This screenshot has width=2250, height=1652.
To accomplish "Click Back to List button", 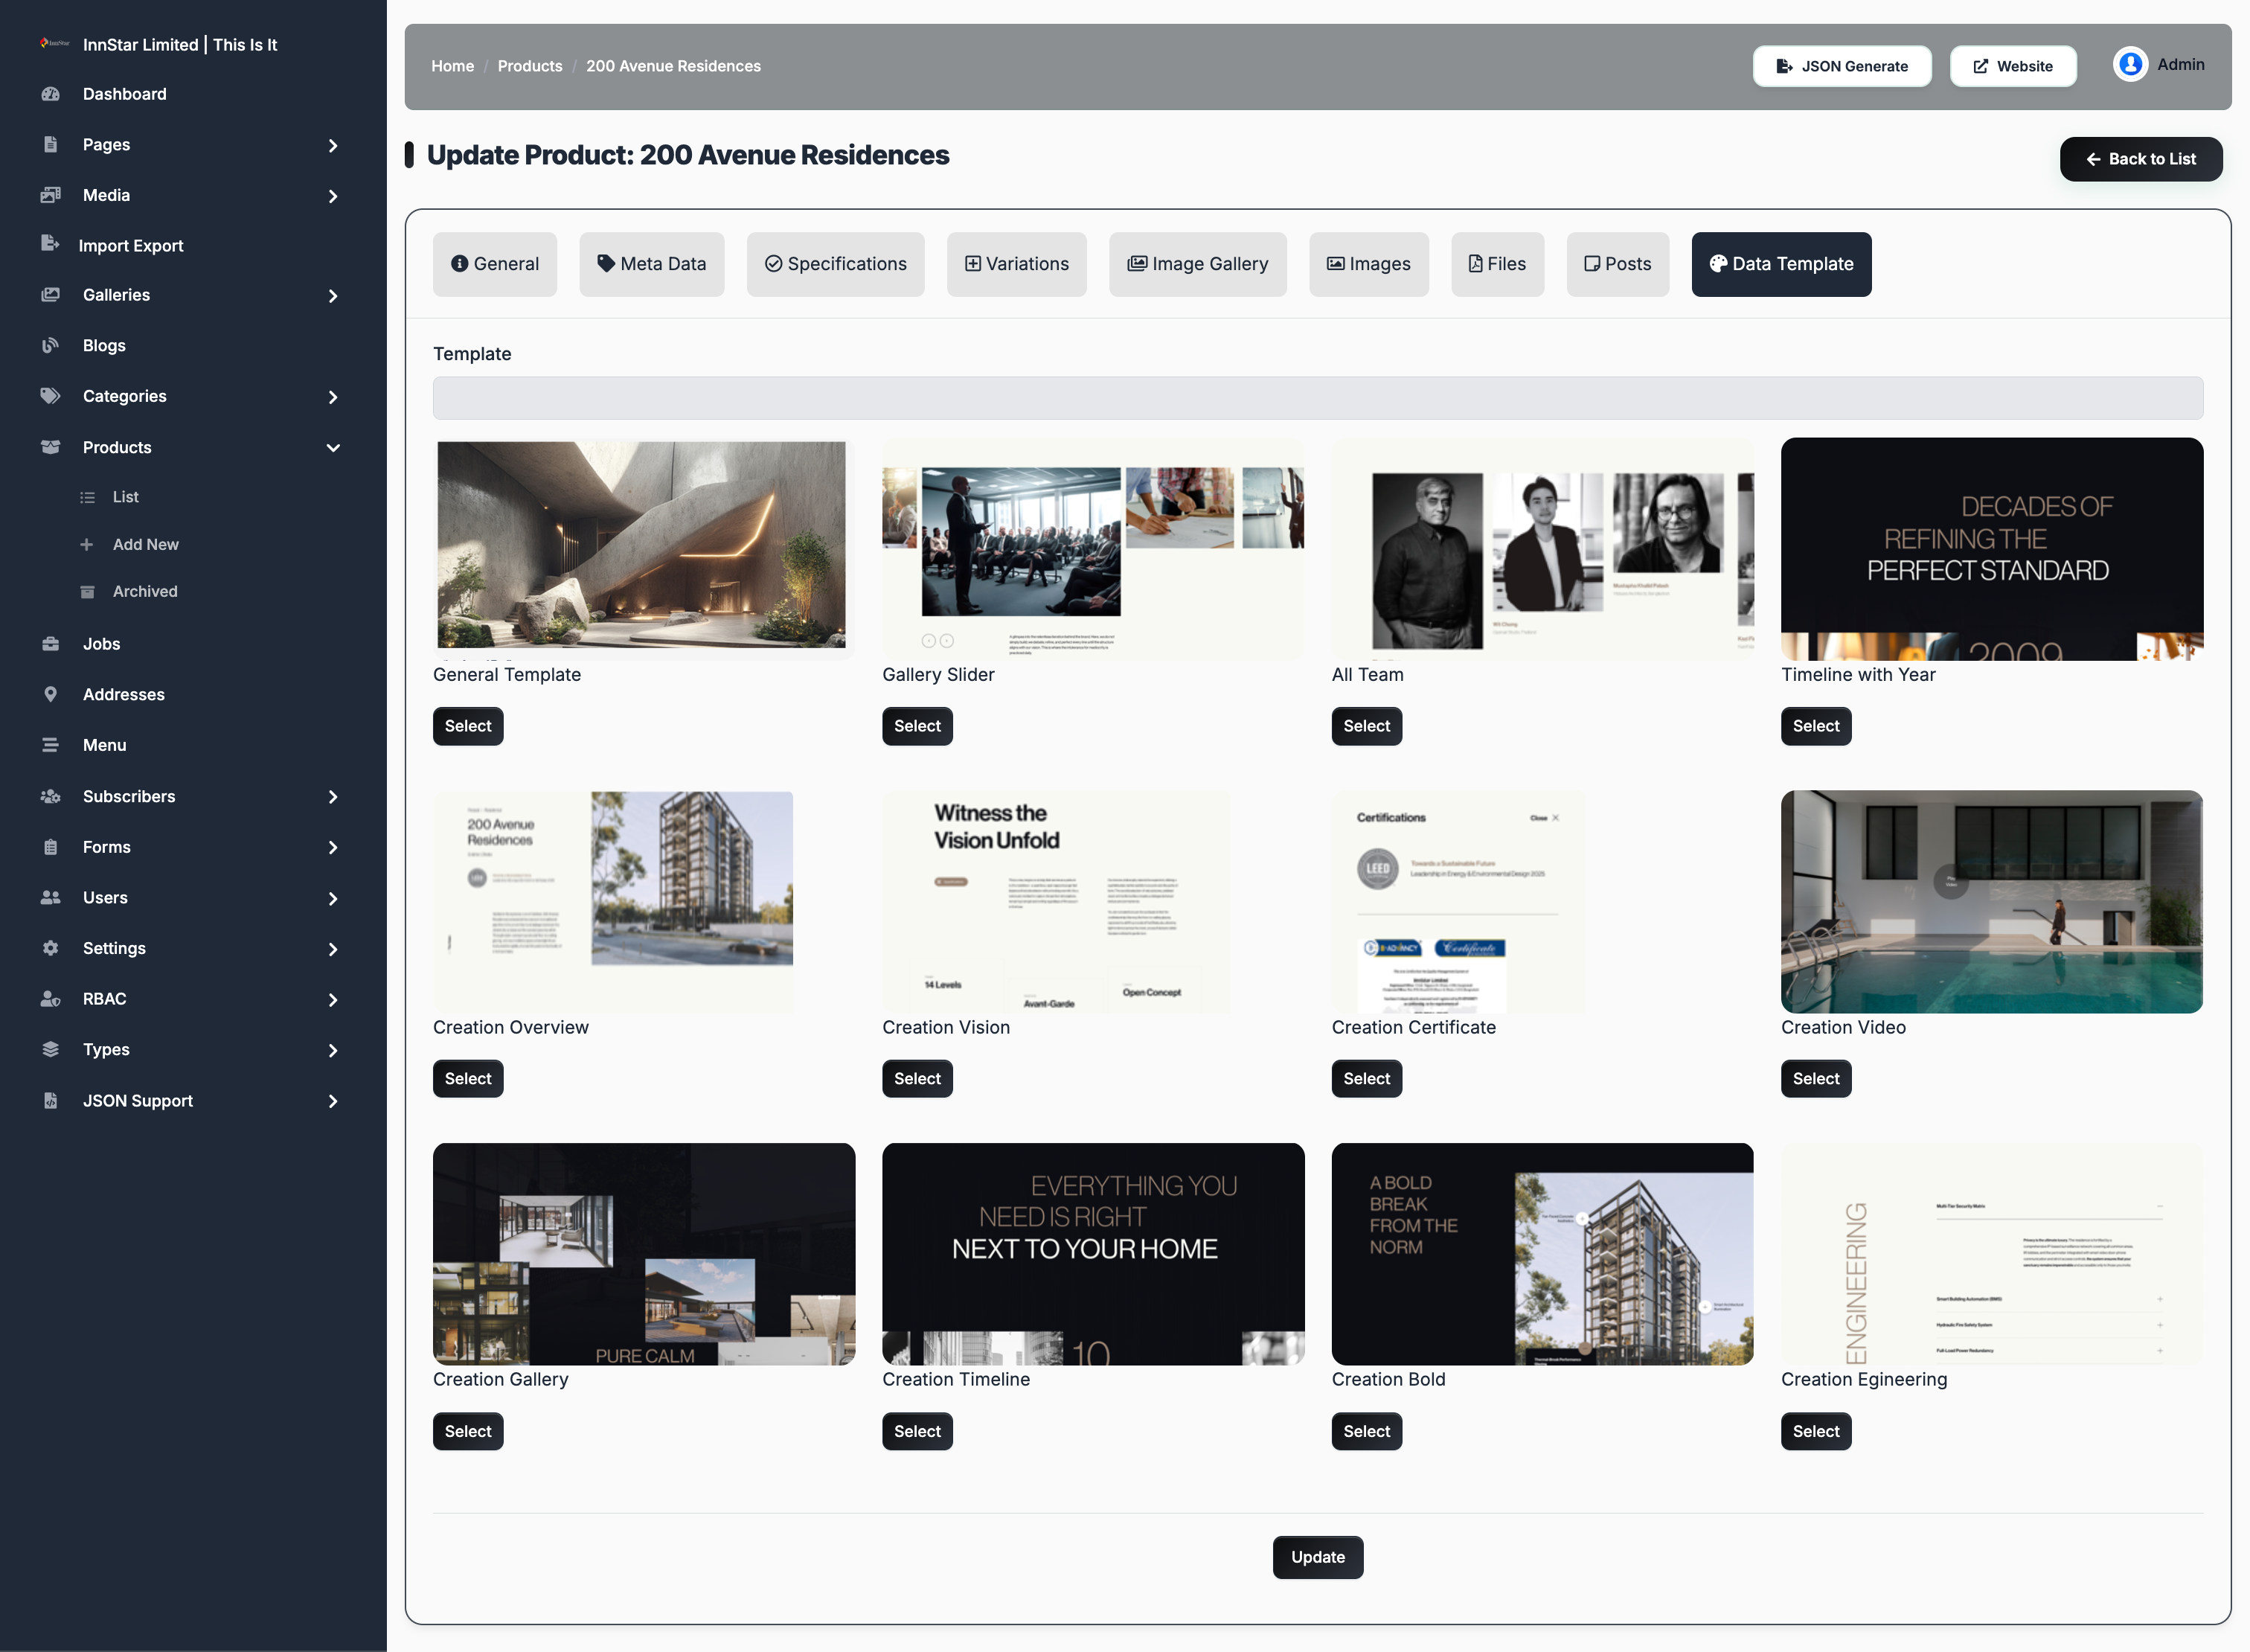I will (x=2141, y=159).
